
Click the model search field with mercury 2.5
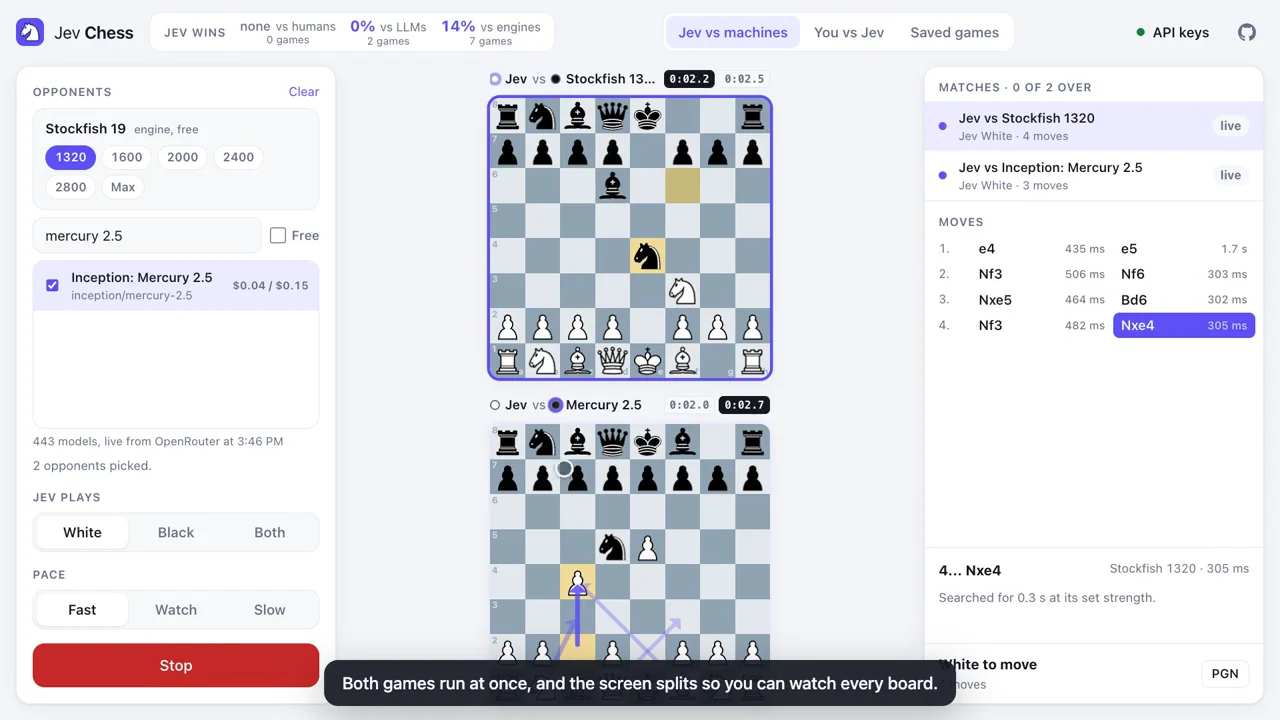(147, 236)
